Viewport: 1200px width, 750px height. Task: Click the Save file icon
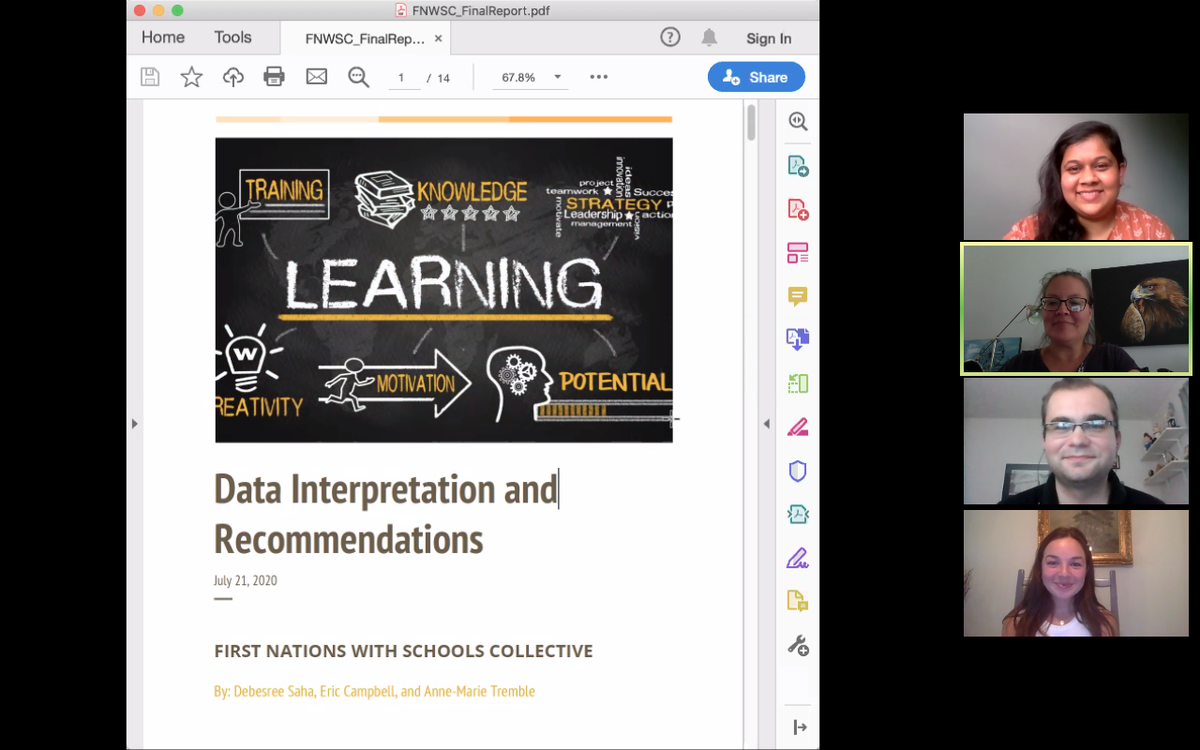click(150, 77)
